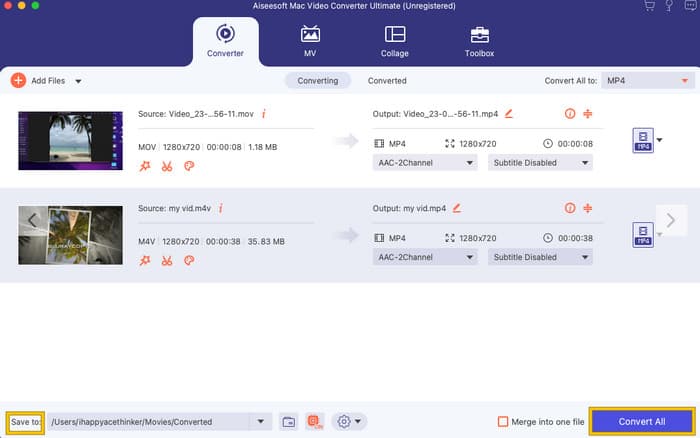The width and height of the screenshot is (700, 438).
Task: Click output duration '00:00:38'
Action: 575,238
